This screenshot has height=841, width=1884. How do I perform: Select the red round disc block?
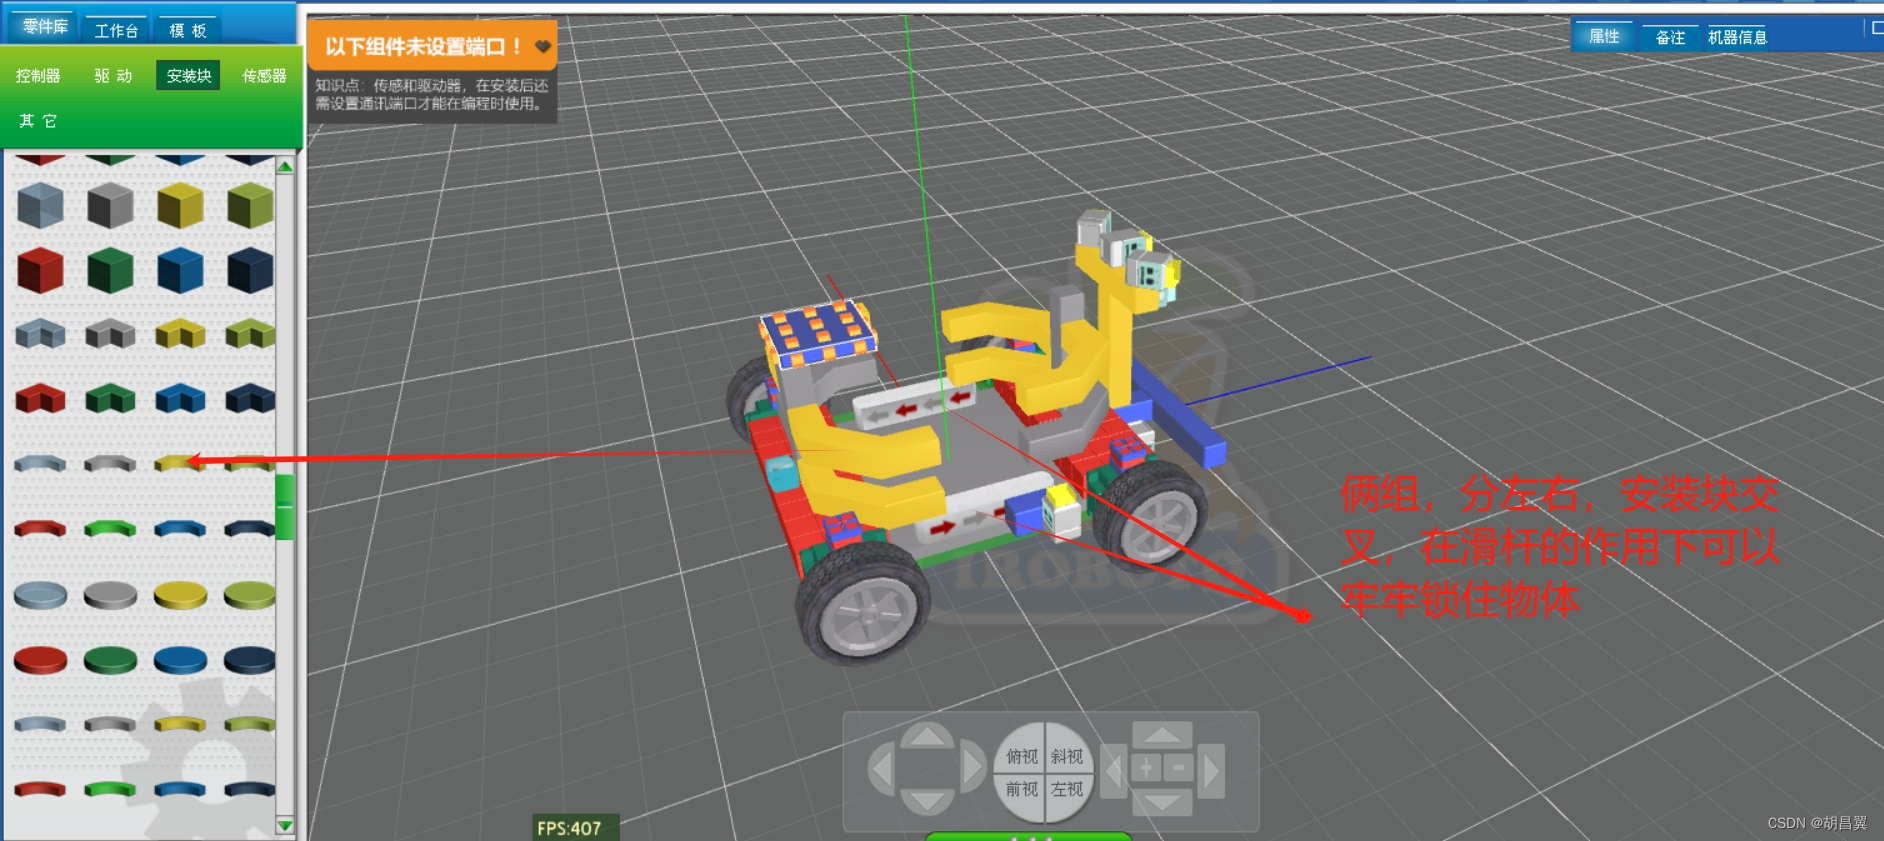(x=41, y=660)
